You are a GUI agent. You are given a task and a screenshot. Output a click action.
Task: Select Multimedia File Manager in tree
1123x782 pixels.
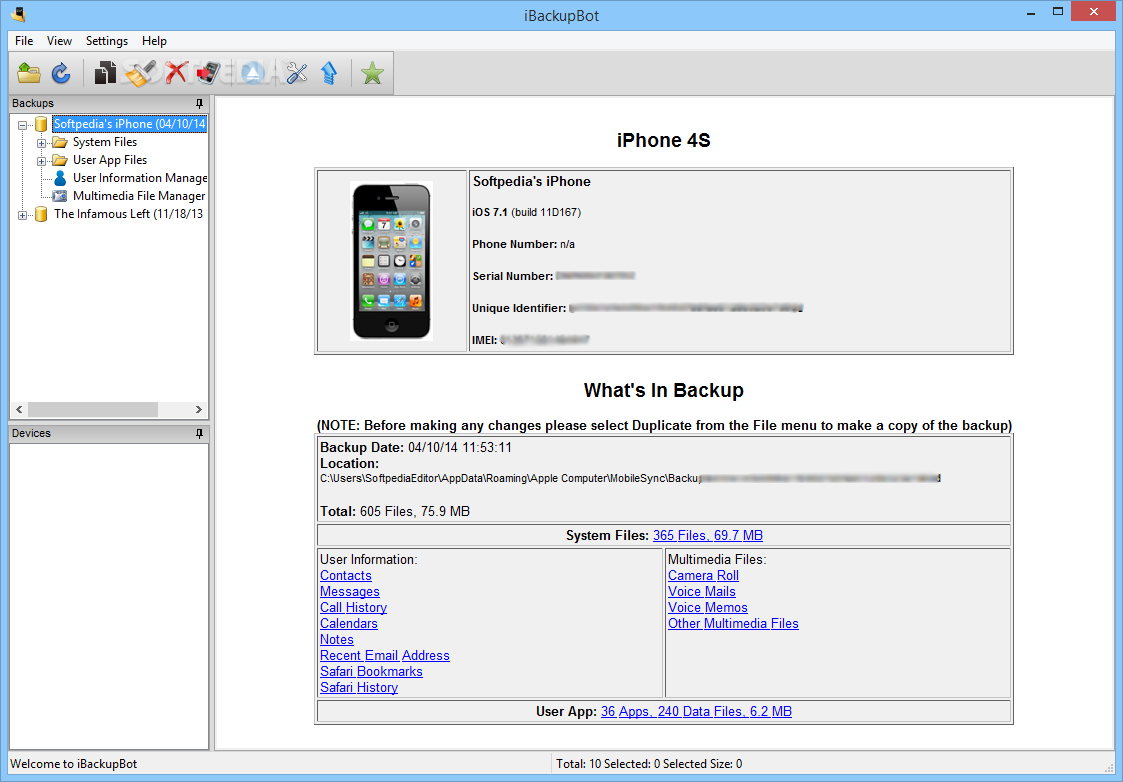(x=138, y=196)
